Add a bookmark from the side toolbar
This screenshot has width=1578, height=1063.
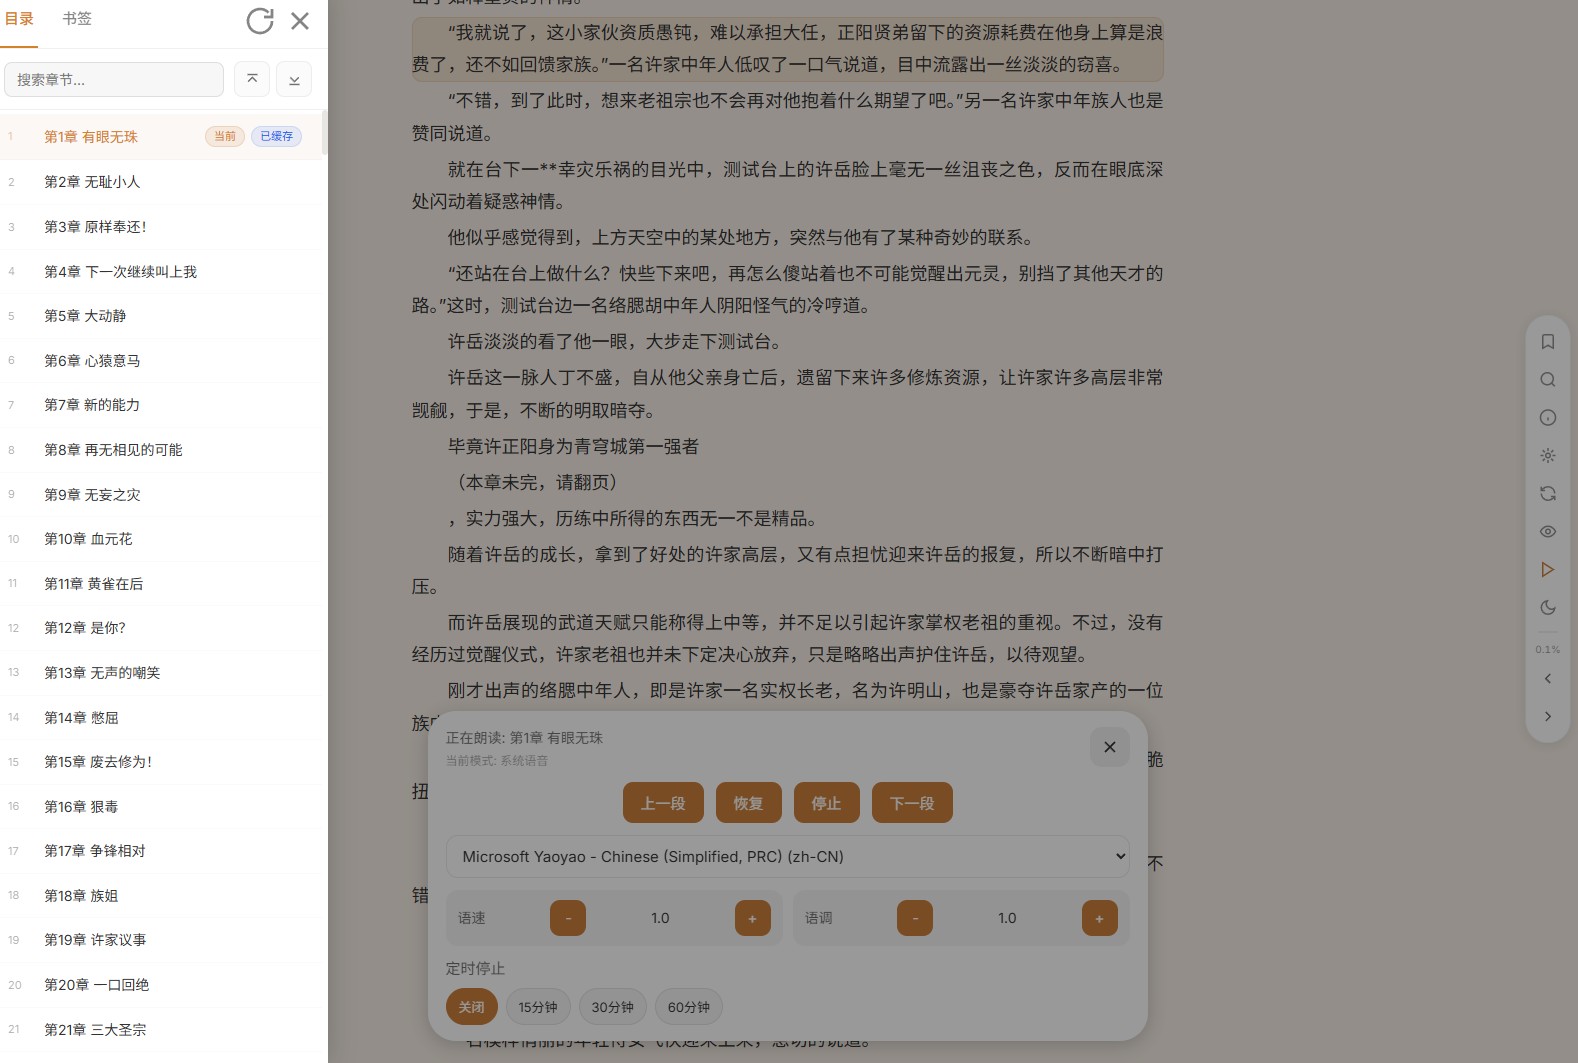click(x=1548, y=342)
